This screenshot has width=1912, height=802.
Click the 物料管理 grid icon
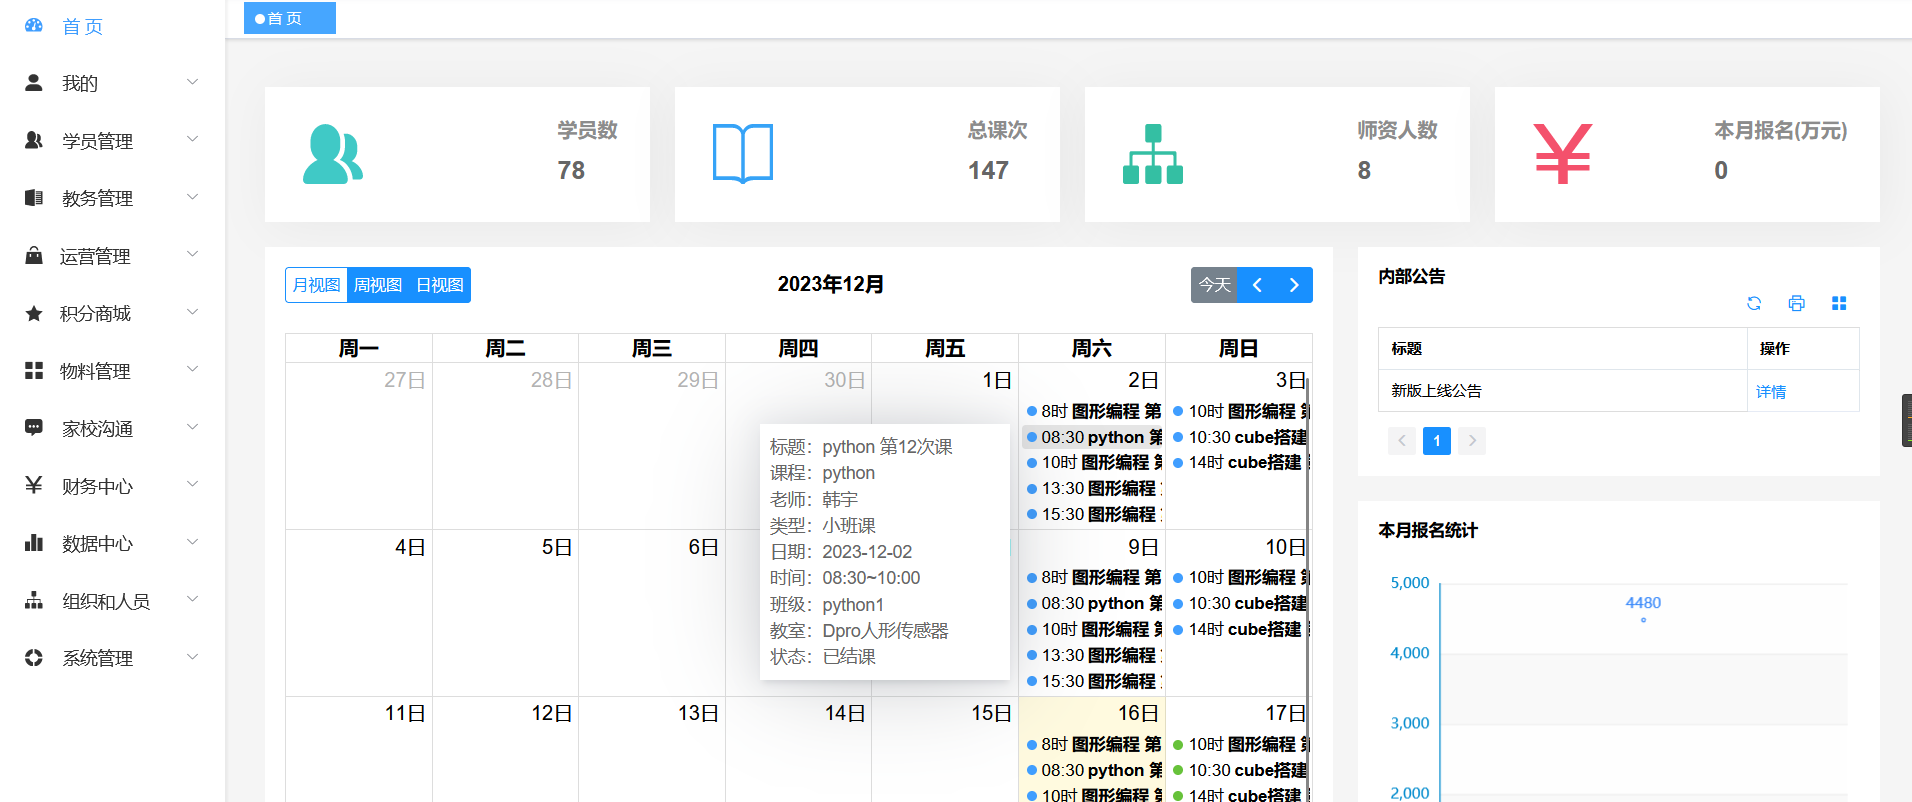(34, 371)
